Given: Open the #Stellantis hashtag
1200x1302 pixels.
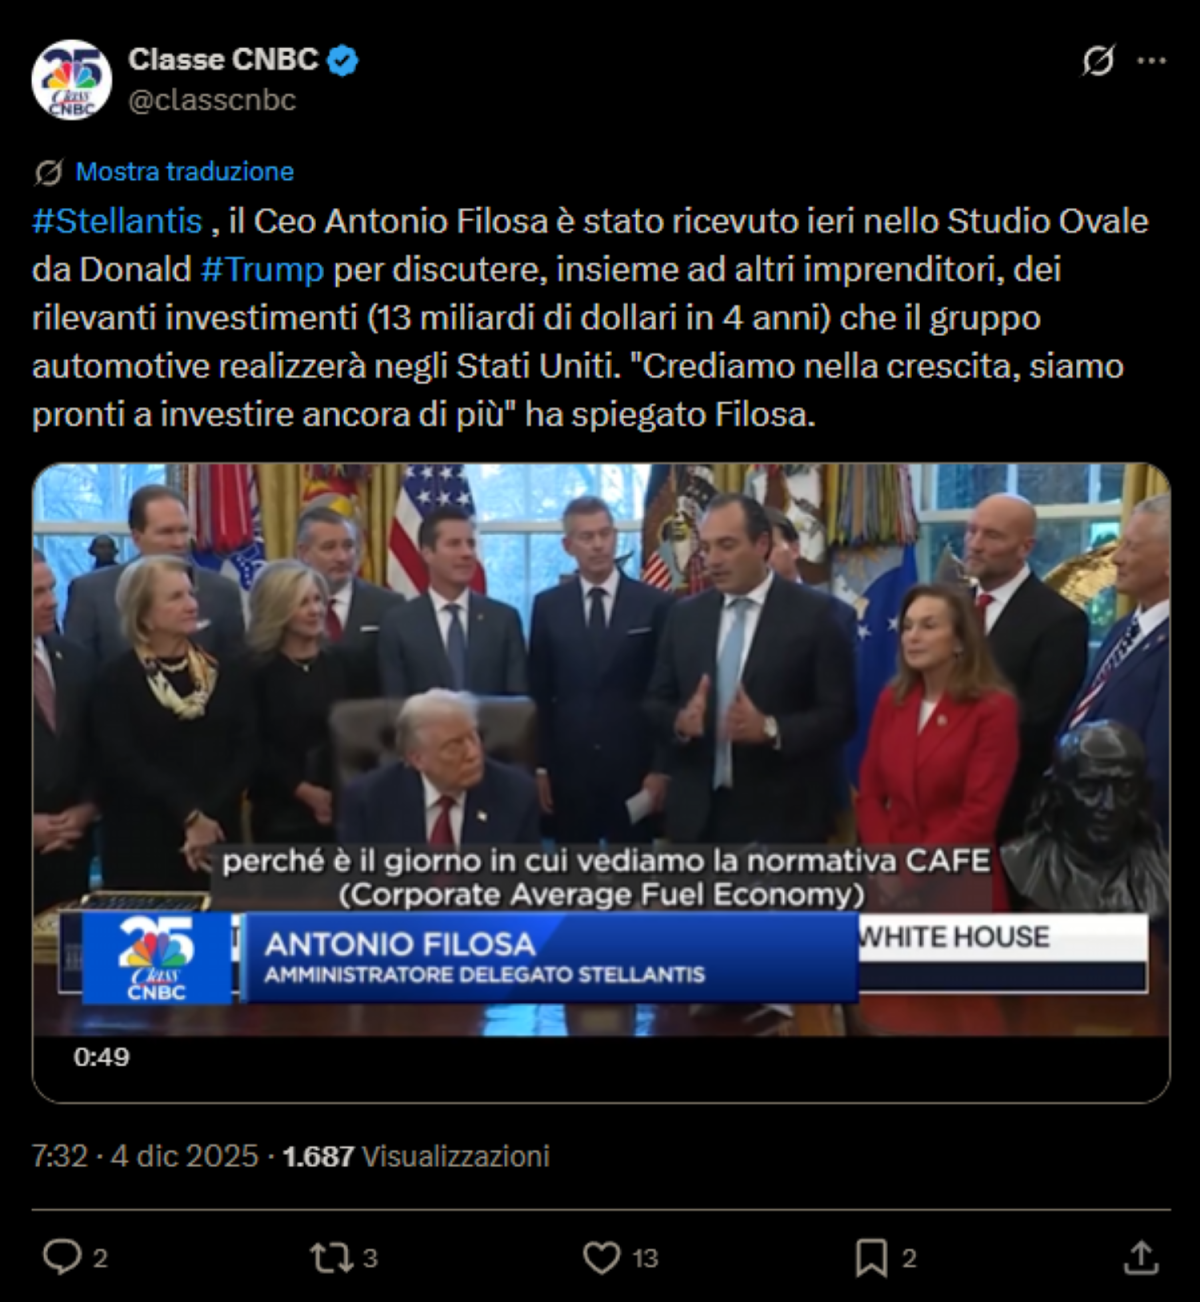Looking at the screenshot, I should point(117,221).
